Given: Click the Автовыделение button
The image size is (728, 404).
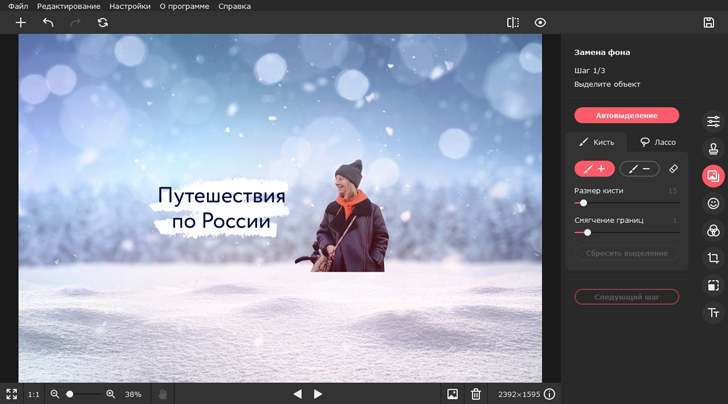Looking at the screenshot, I should [x=626, y=115].
